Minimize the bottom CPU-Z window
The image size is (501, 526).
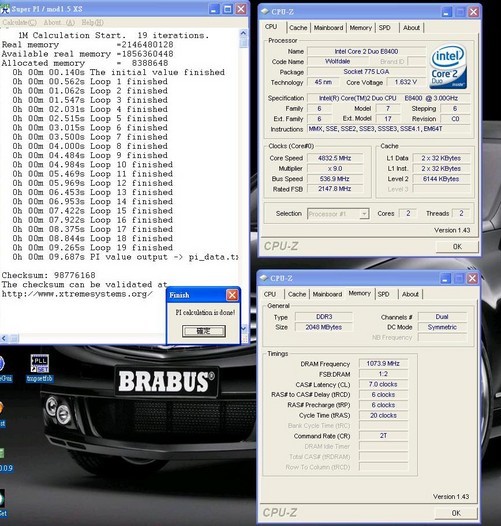[x=445, y=278]
